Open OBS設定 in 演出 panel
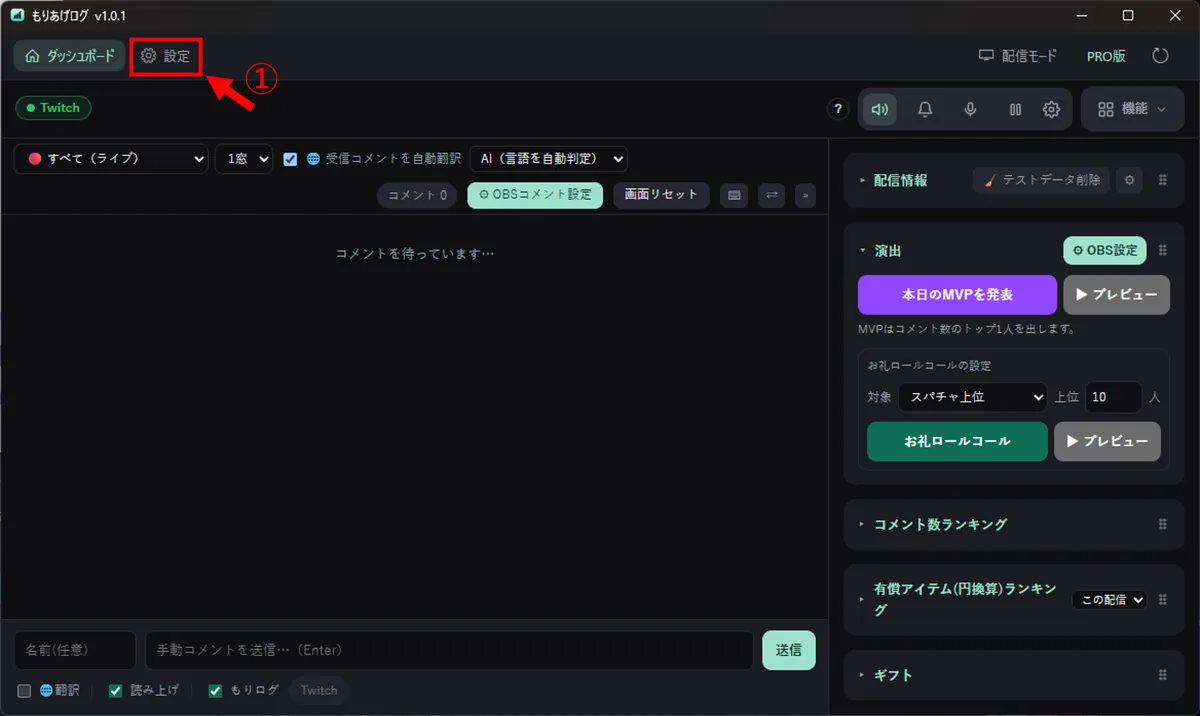The width and height of the screenshot is (1200, 716). coord(1104,250)
